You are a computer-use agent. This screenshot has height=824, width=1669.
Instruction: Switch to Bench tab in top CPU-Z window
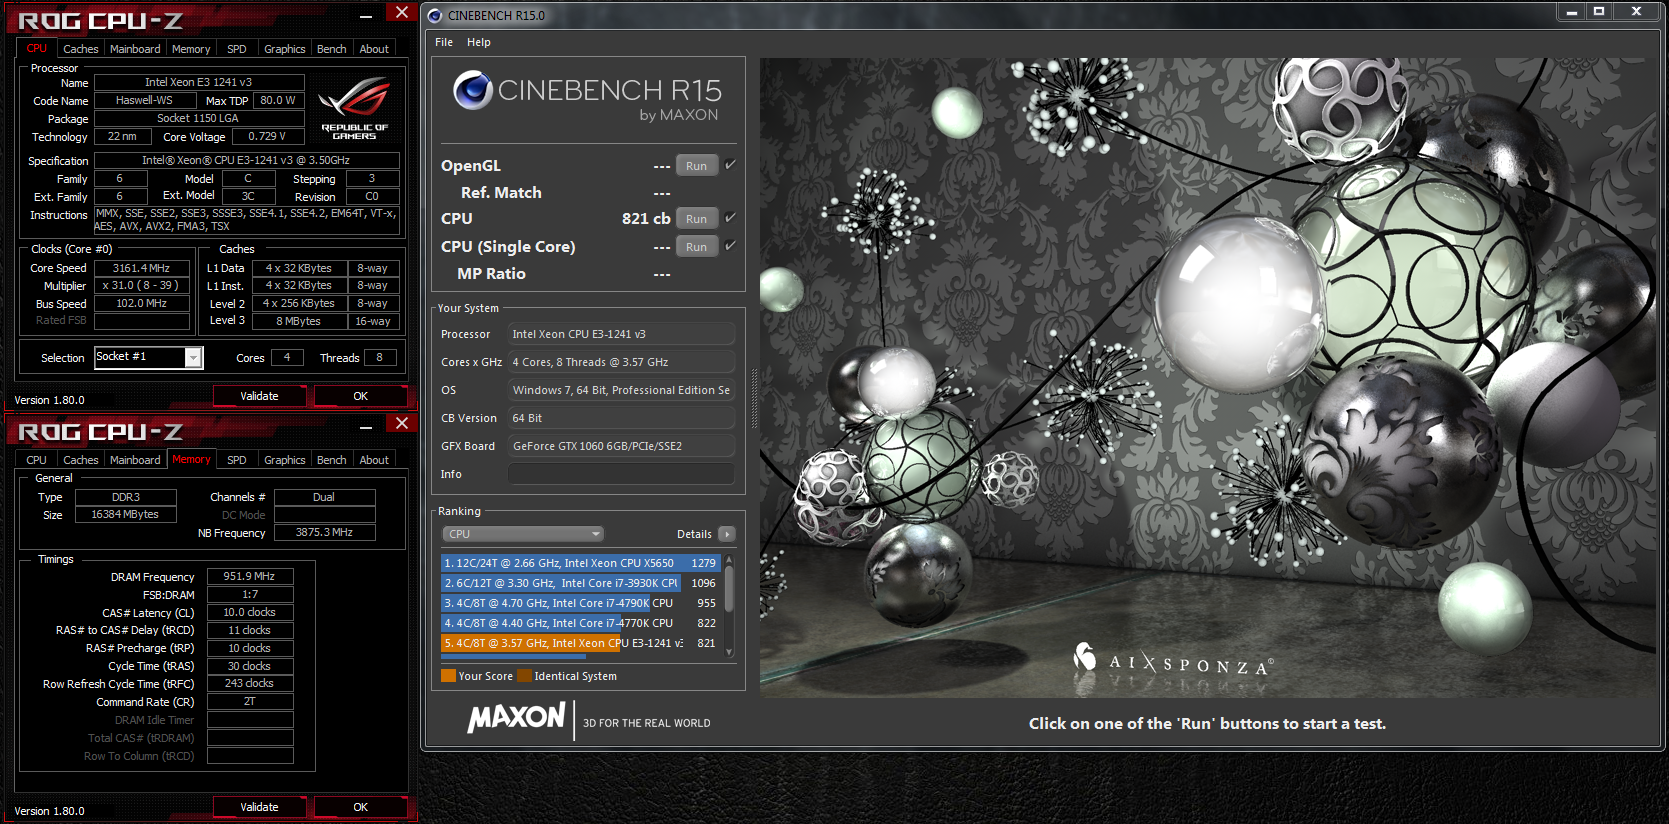332,48
